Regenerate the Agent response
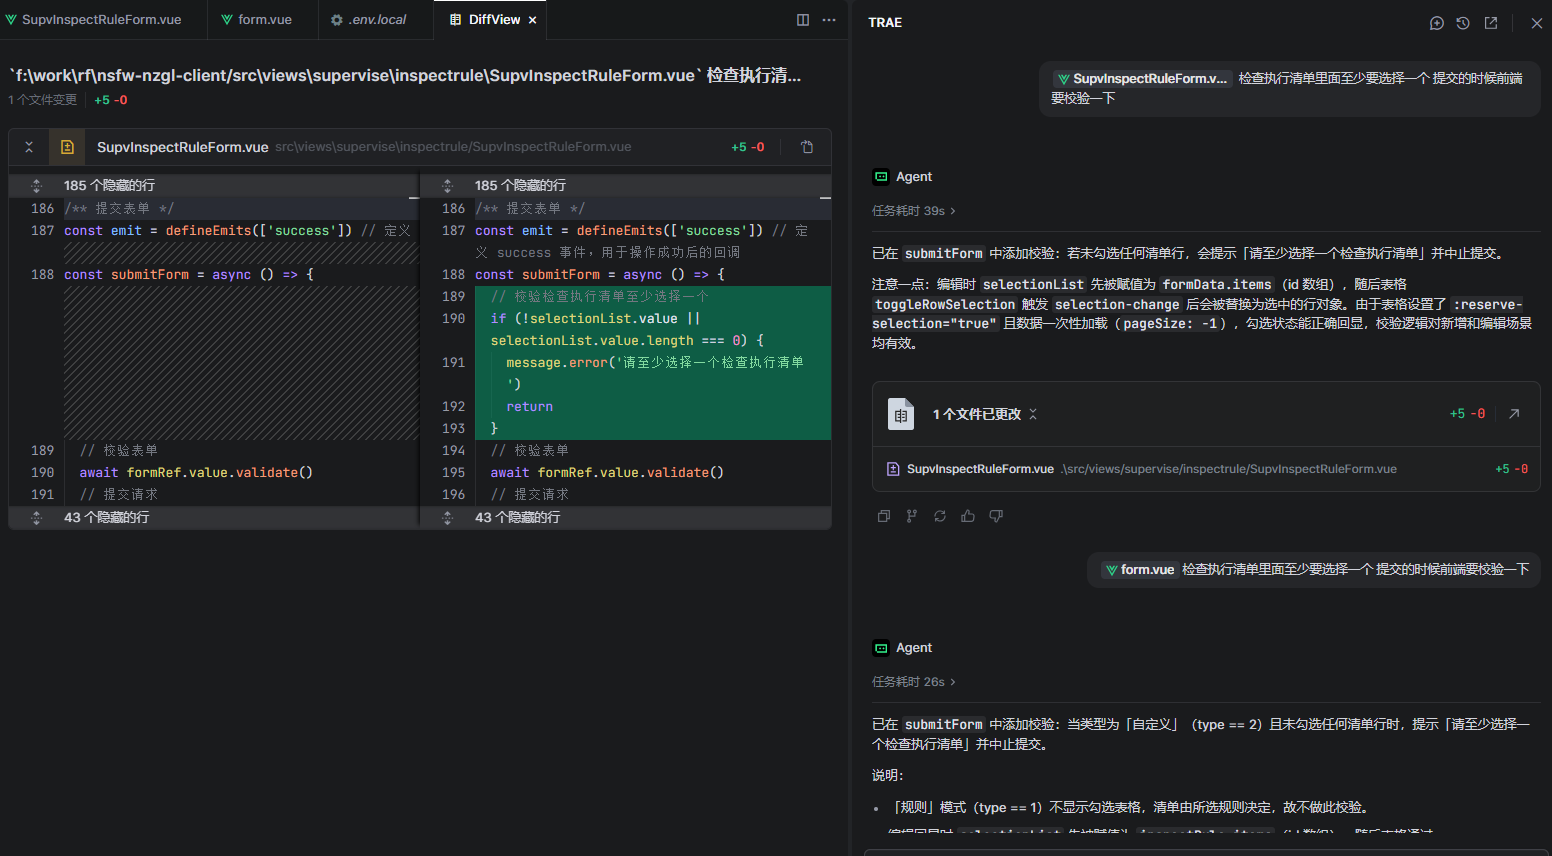The height and width of the screenshot is (856, 1552). pos(940,516)
